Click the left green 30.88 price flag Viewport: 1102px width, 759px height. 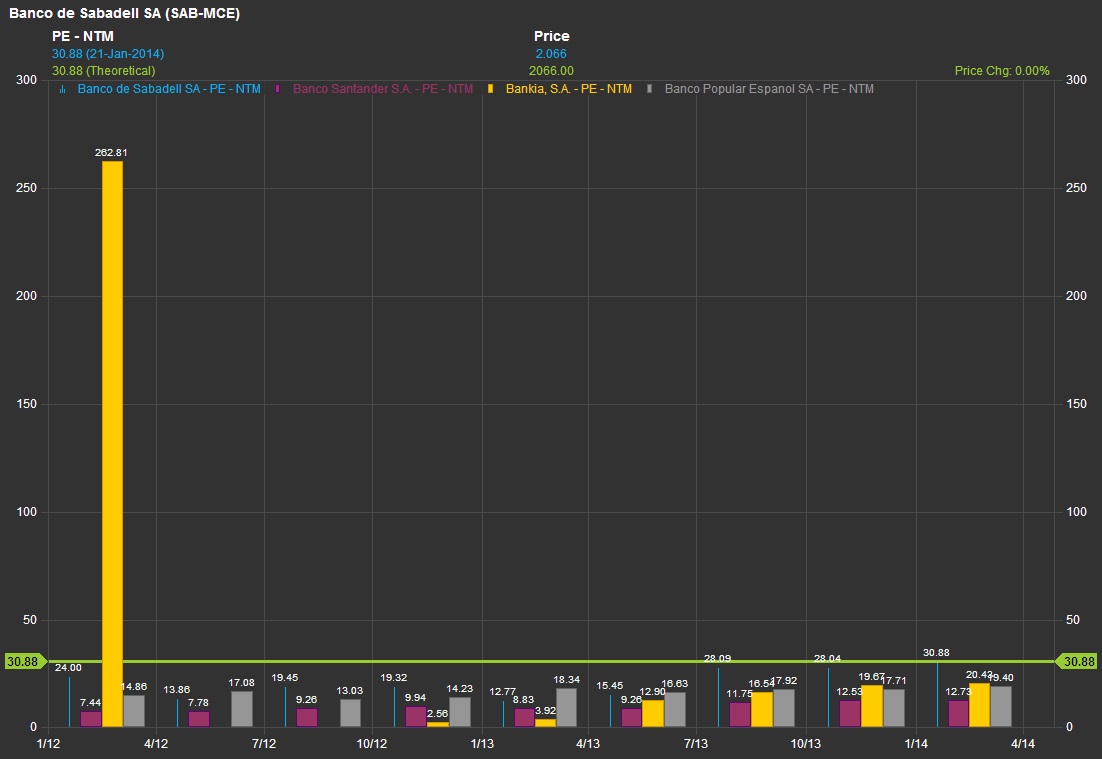pos(22,661)
